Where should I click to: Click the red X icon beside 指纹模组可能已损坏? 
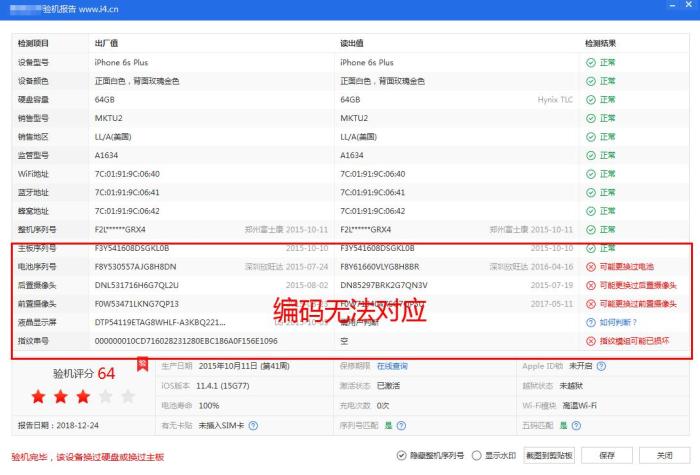tap(591, 341)
